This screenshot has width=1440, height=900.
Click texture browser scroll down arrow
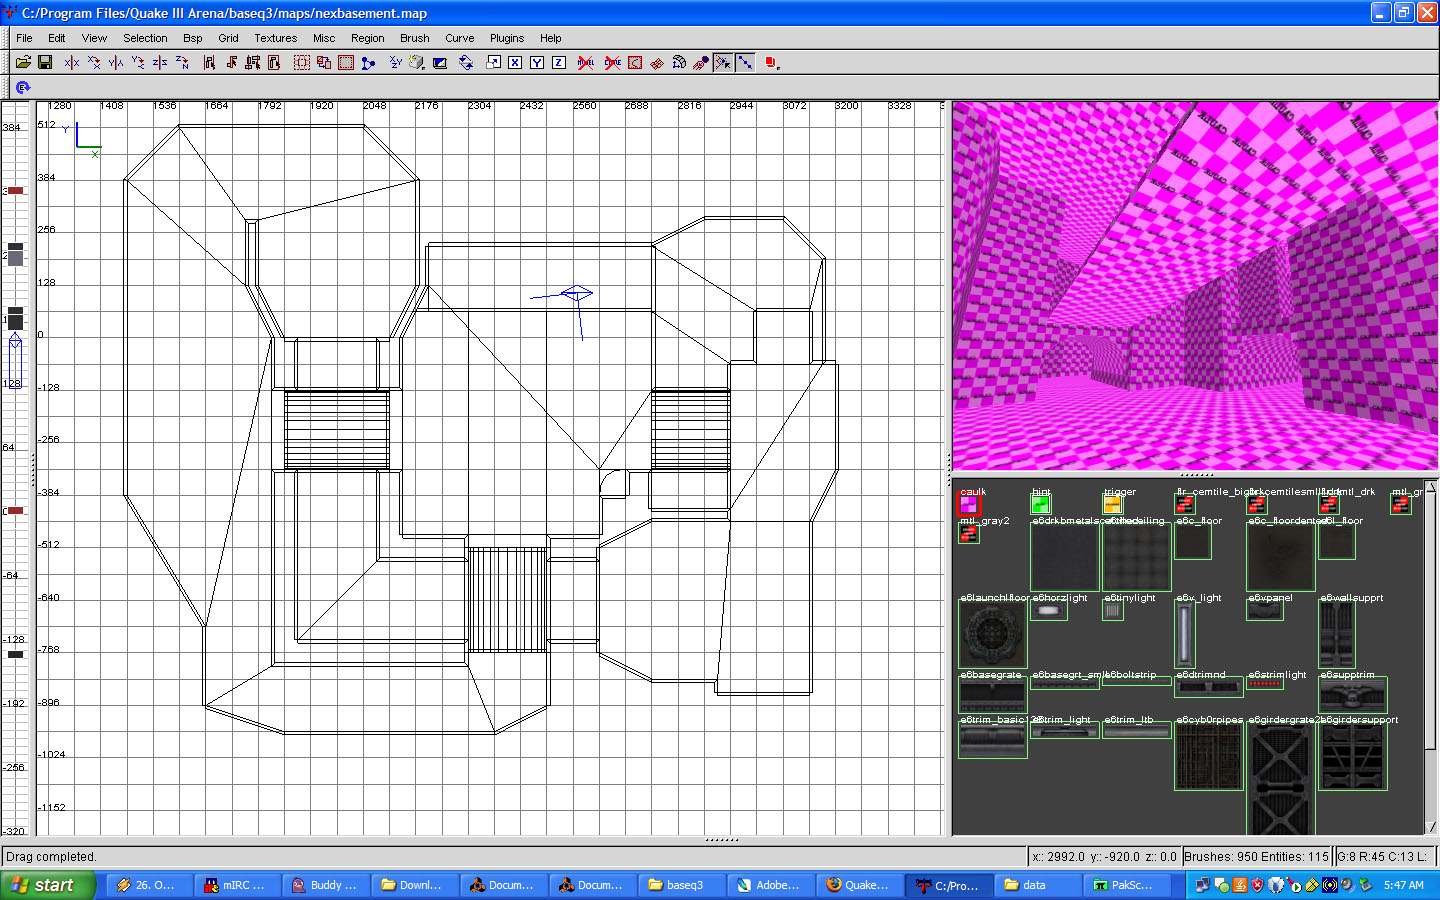pyautogui.click(x=1430, y=826)
